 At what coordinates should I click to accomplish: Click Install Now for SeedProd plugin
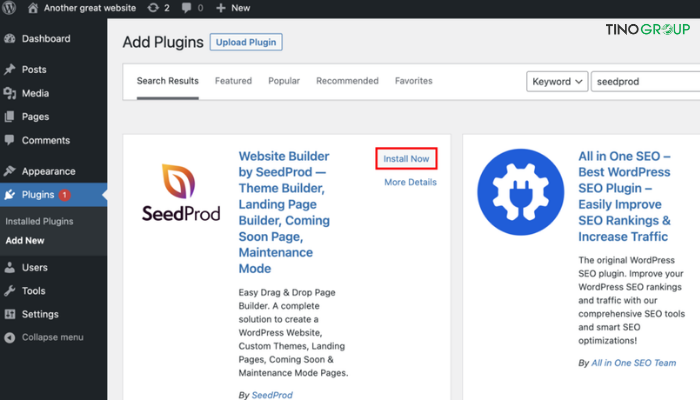coord(406,158)
